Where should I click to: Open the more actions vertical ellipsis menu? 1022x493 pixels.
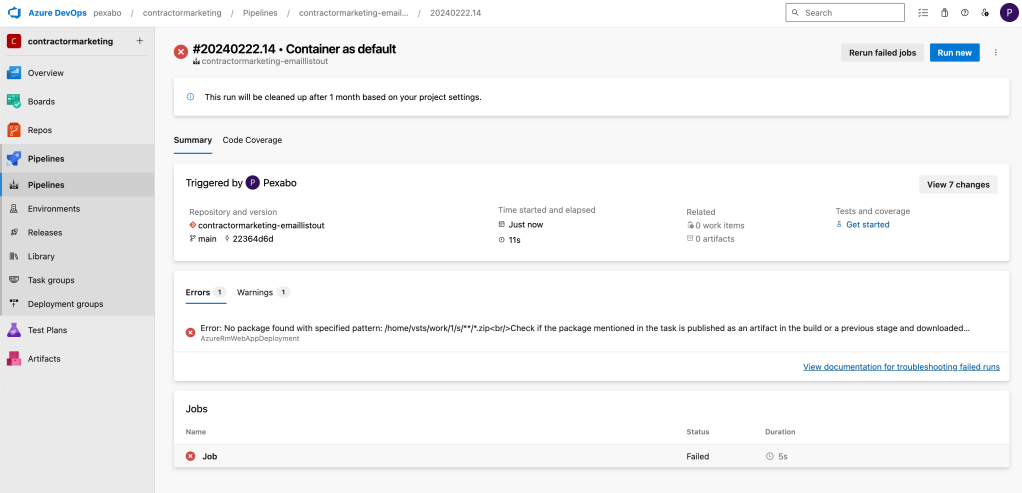coord(995,53)
